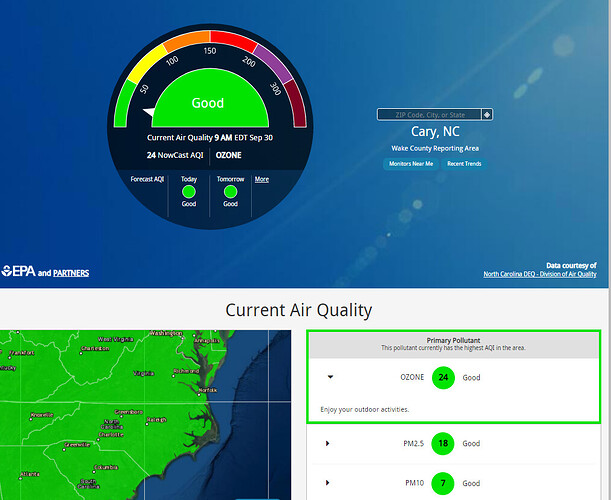Click Enjoy your outdoor activities text
Viewport: 611px width, 500px height.
364,409
